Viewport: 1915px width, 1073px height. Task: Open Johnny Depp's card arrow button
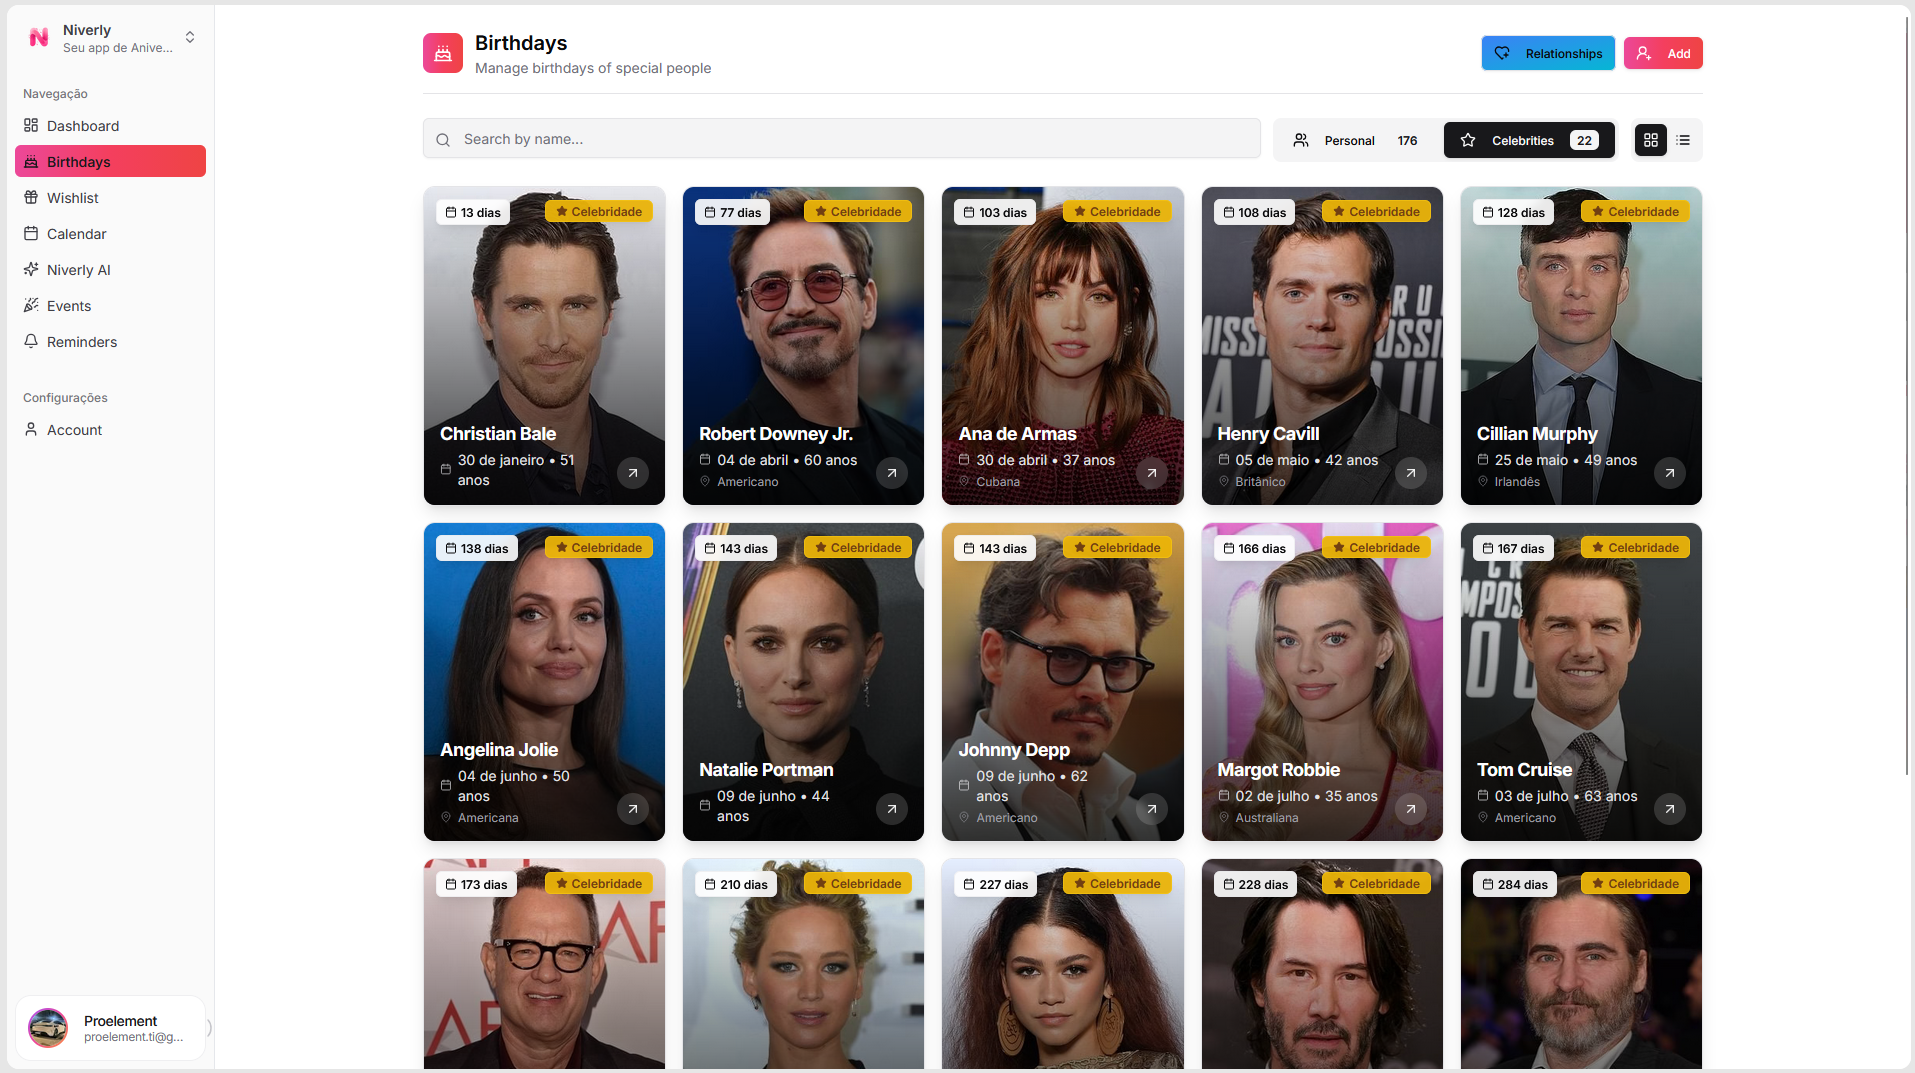coord(1152,809)
